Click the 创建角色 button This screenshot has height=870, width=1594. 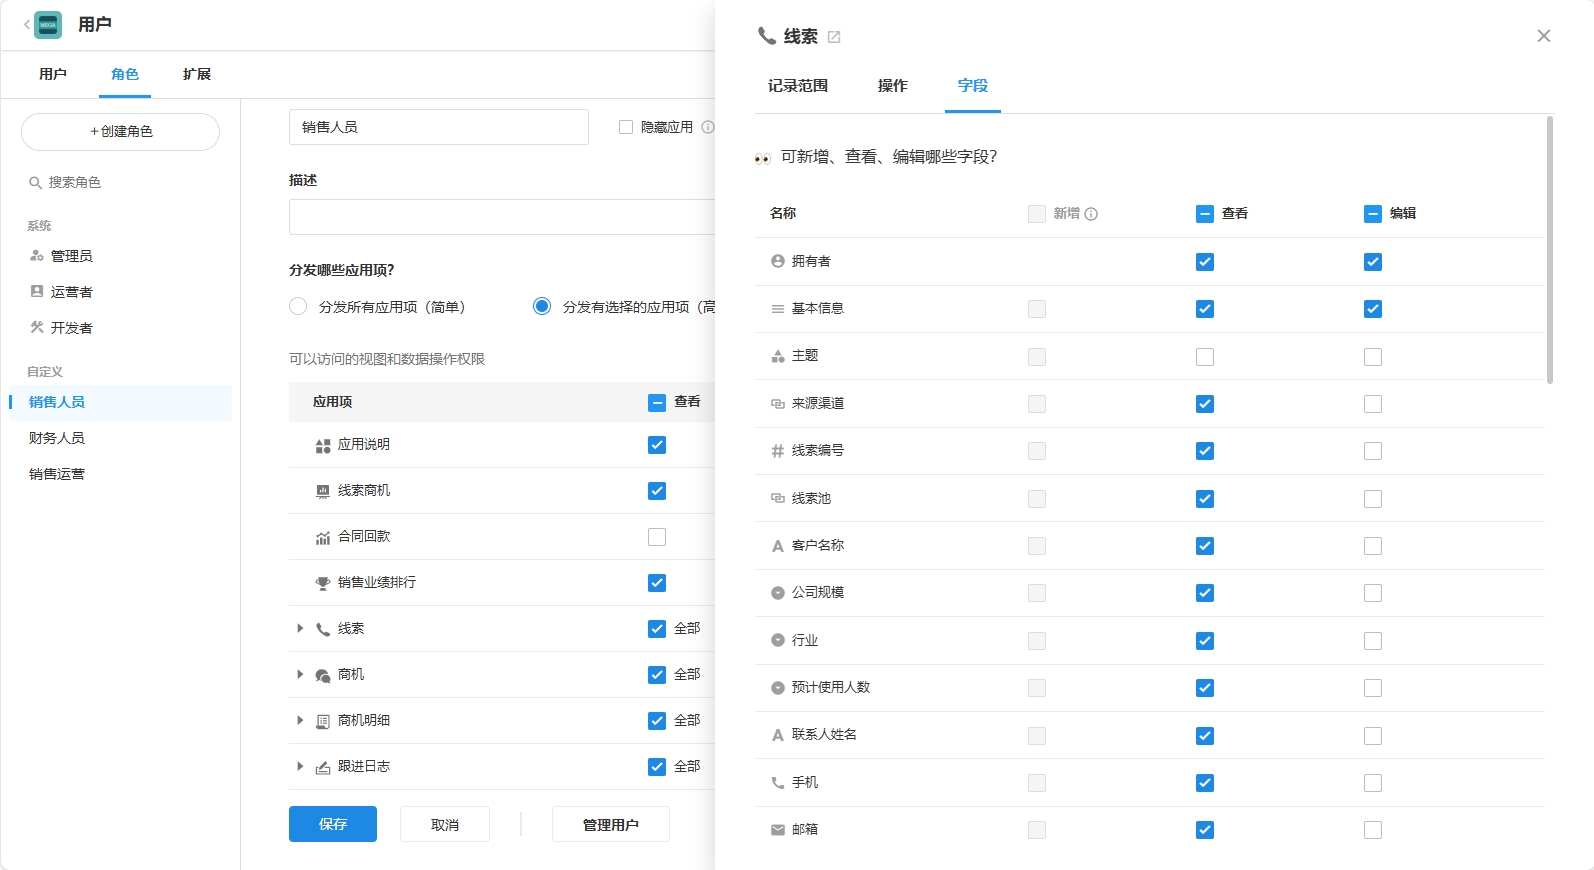(x=121, y=132)
